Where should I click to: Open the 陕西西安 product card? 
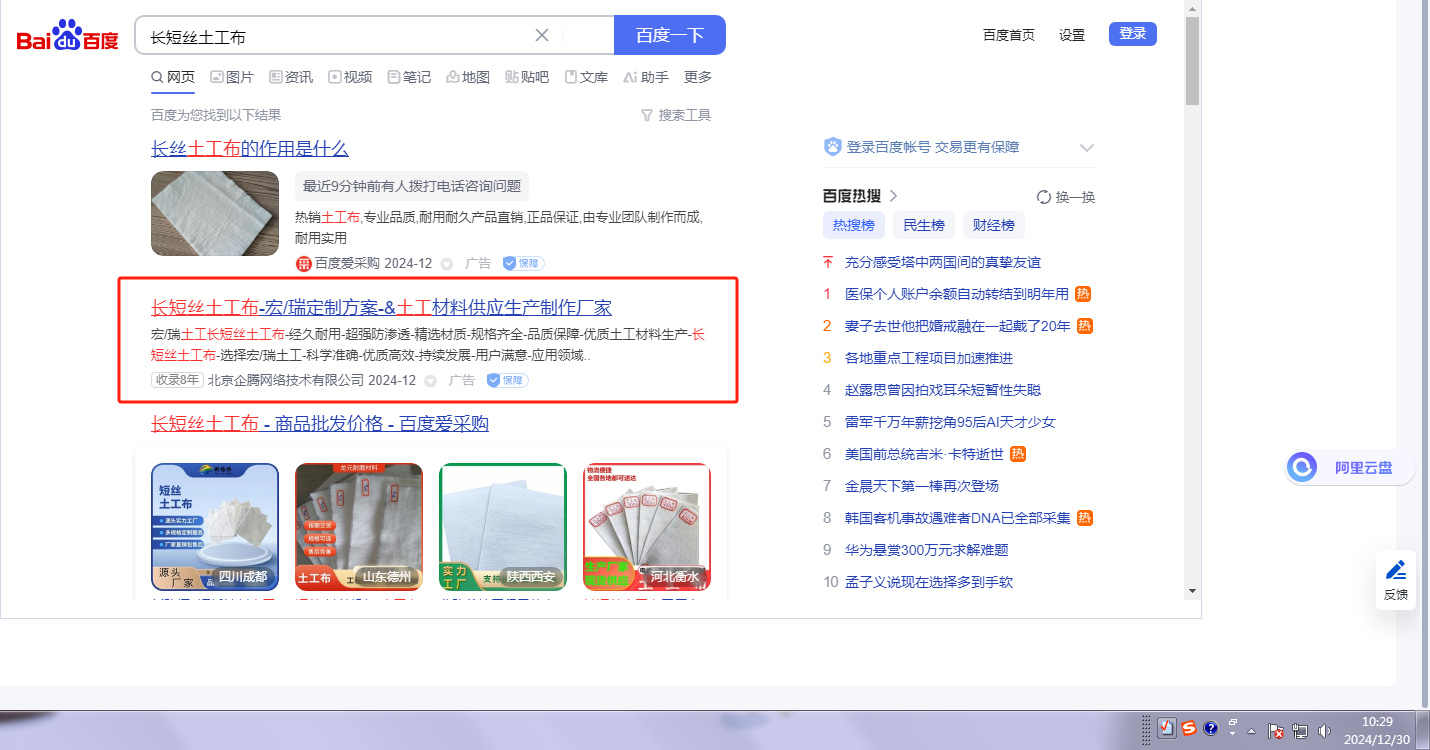click(503, 527)
